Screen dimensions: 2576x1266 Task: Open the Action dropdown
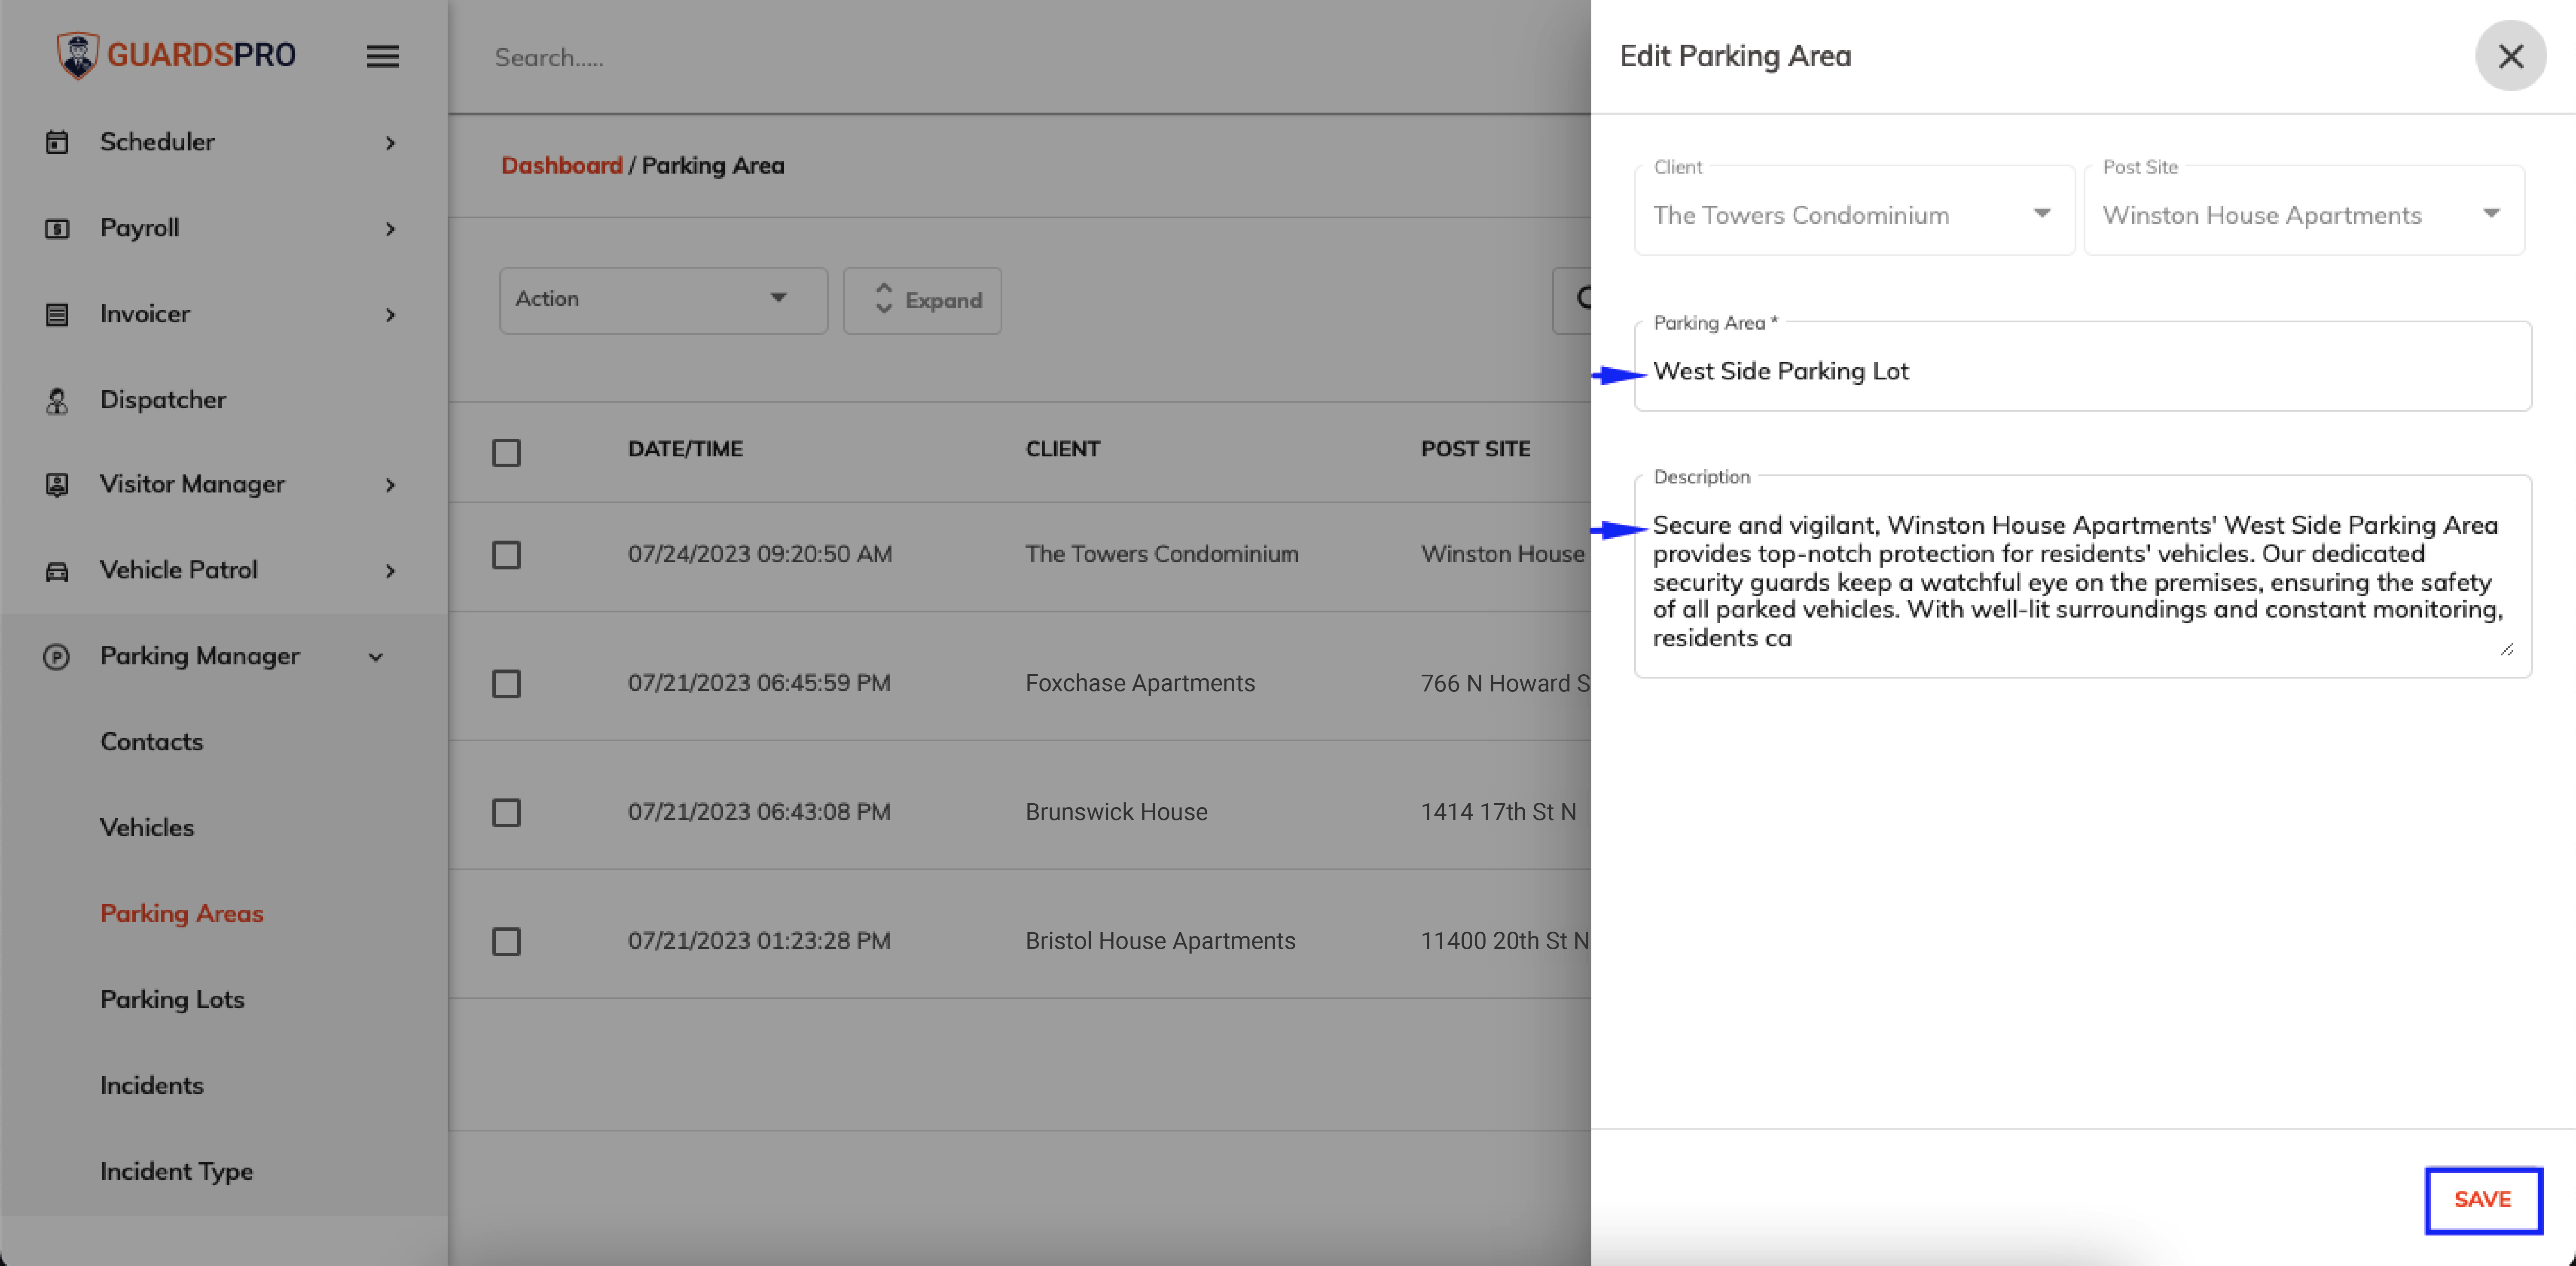click(663, 299)
